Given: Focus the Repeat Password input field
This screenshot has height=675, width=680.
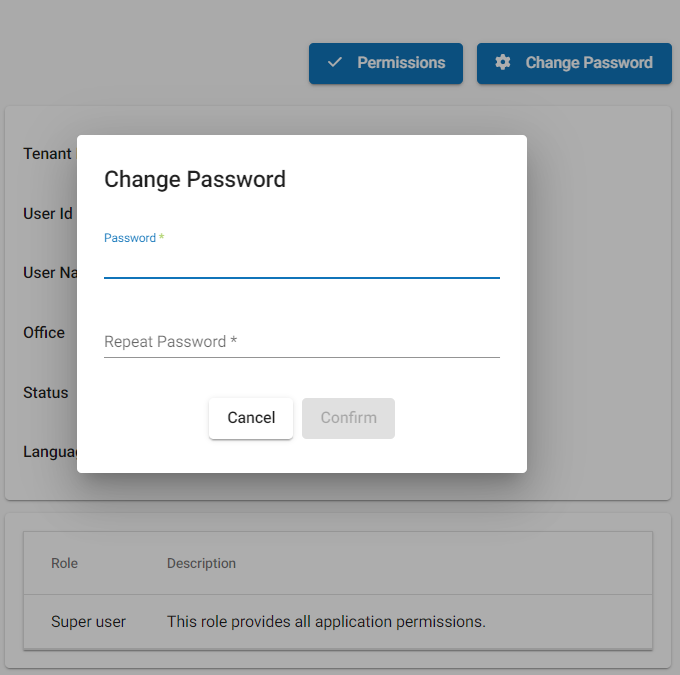Looking at the screenshot, I should click(302, 342).
